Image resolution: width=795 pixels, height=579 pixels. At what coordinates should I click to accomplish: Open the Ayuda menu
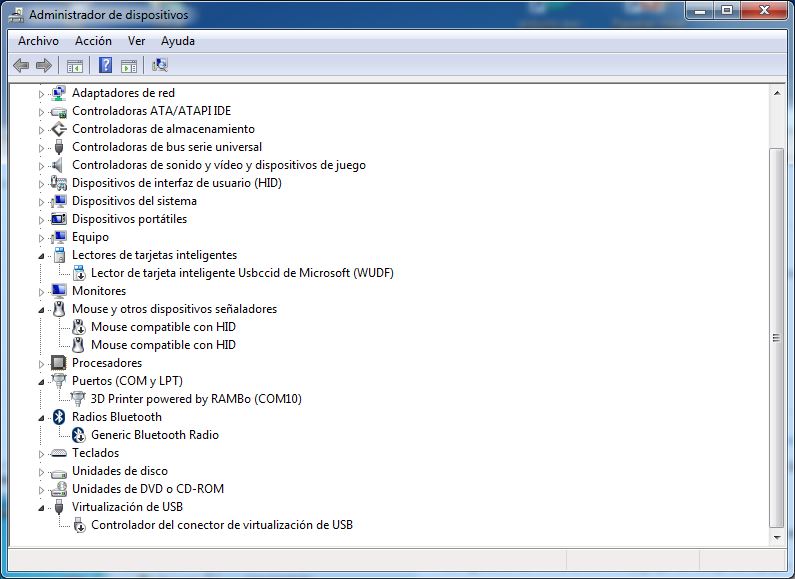coord(178,41)
